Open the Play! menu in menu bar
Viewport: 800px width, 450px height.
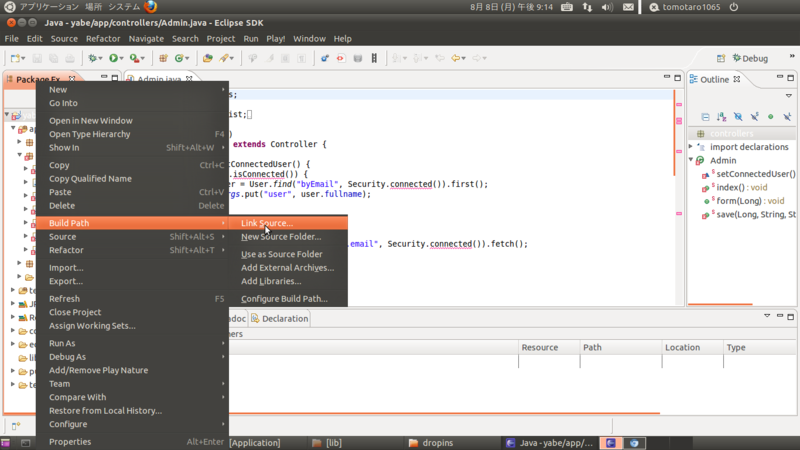(276, 39)
